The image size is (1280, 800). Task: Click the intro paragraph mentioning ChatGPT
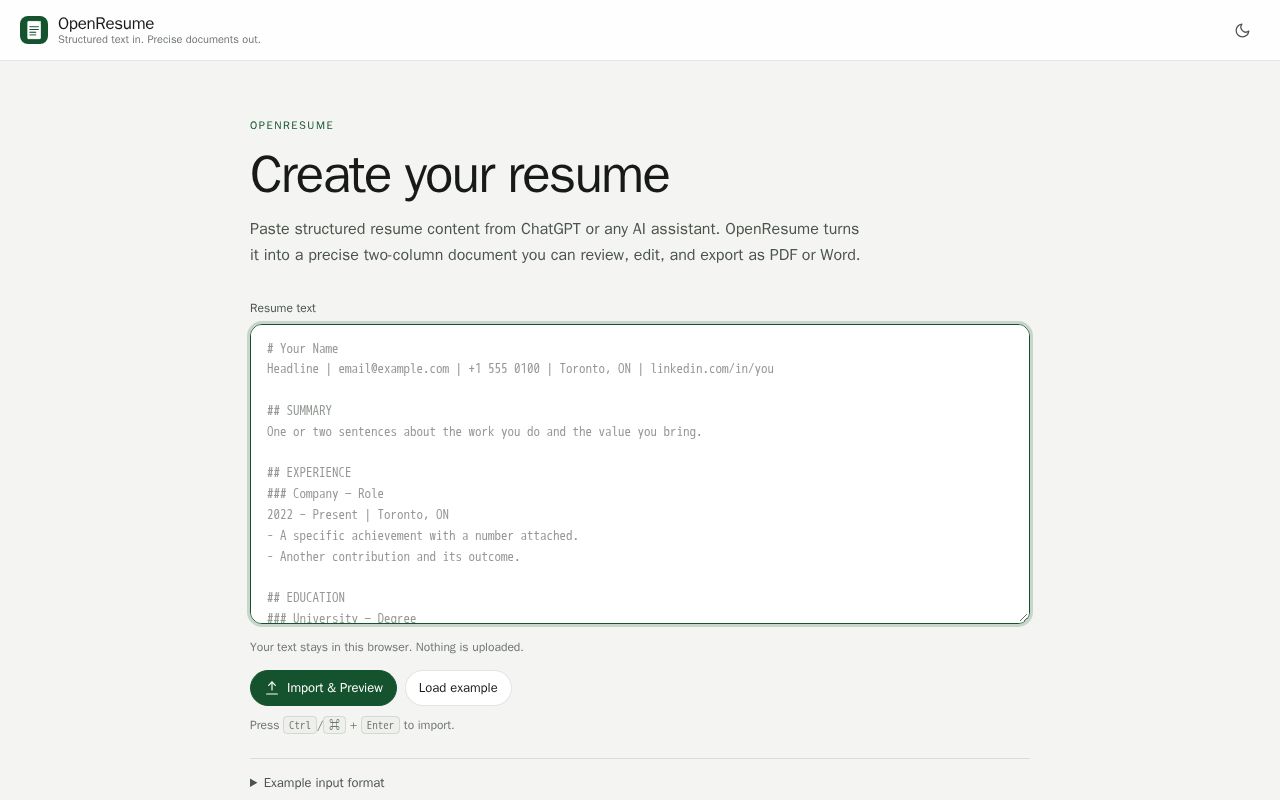coord(555,242)
